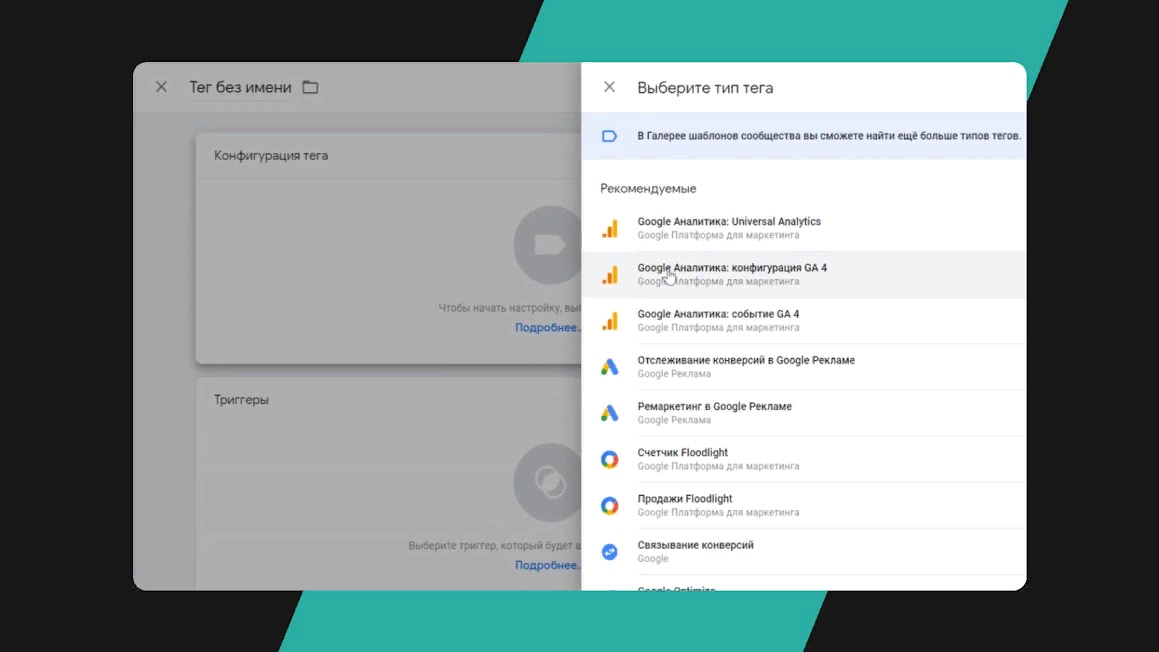The height and width of the screenshot is (652, 1159).
Task: Click Подробнее link under tag configuration
Action: [548, 327]
